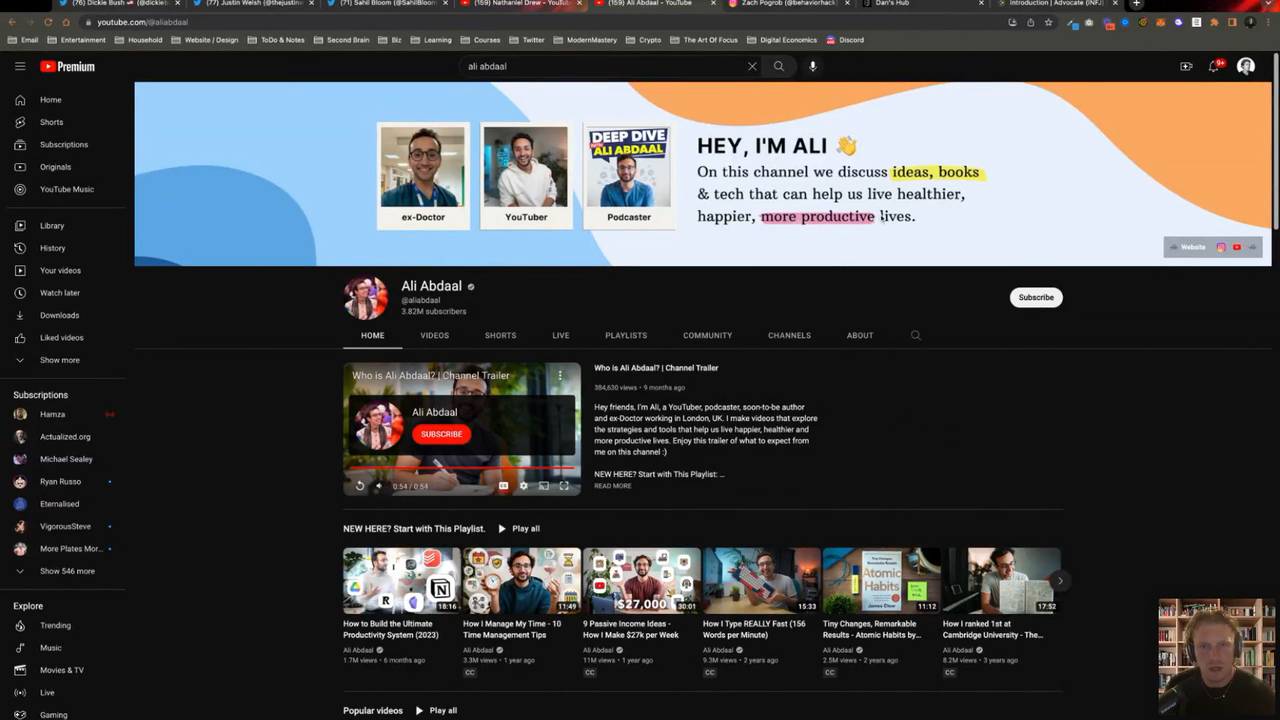Subscribe to Ali Abdaal channel
Screen dimensions: 1280x720
coord(1035,297)
